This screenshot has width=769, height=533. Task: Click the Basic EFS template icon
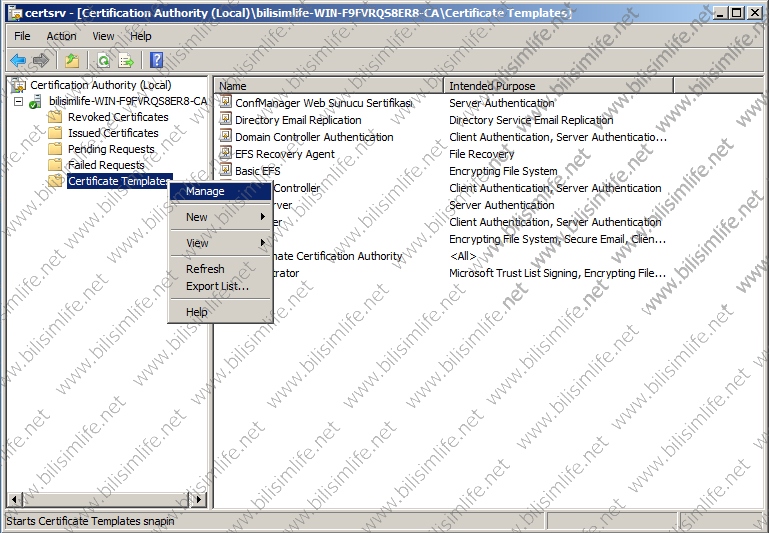coord(226,170)
